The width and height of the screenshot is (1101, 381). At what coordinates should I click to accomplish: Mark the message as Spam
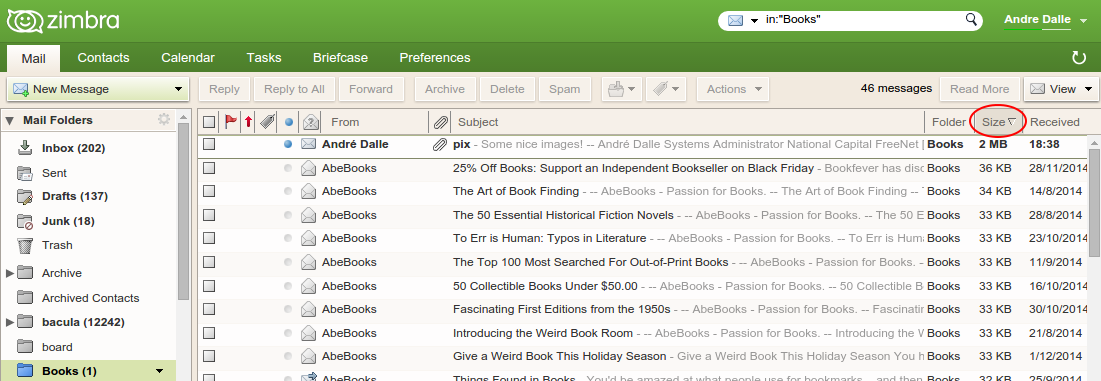(565, 89)
